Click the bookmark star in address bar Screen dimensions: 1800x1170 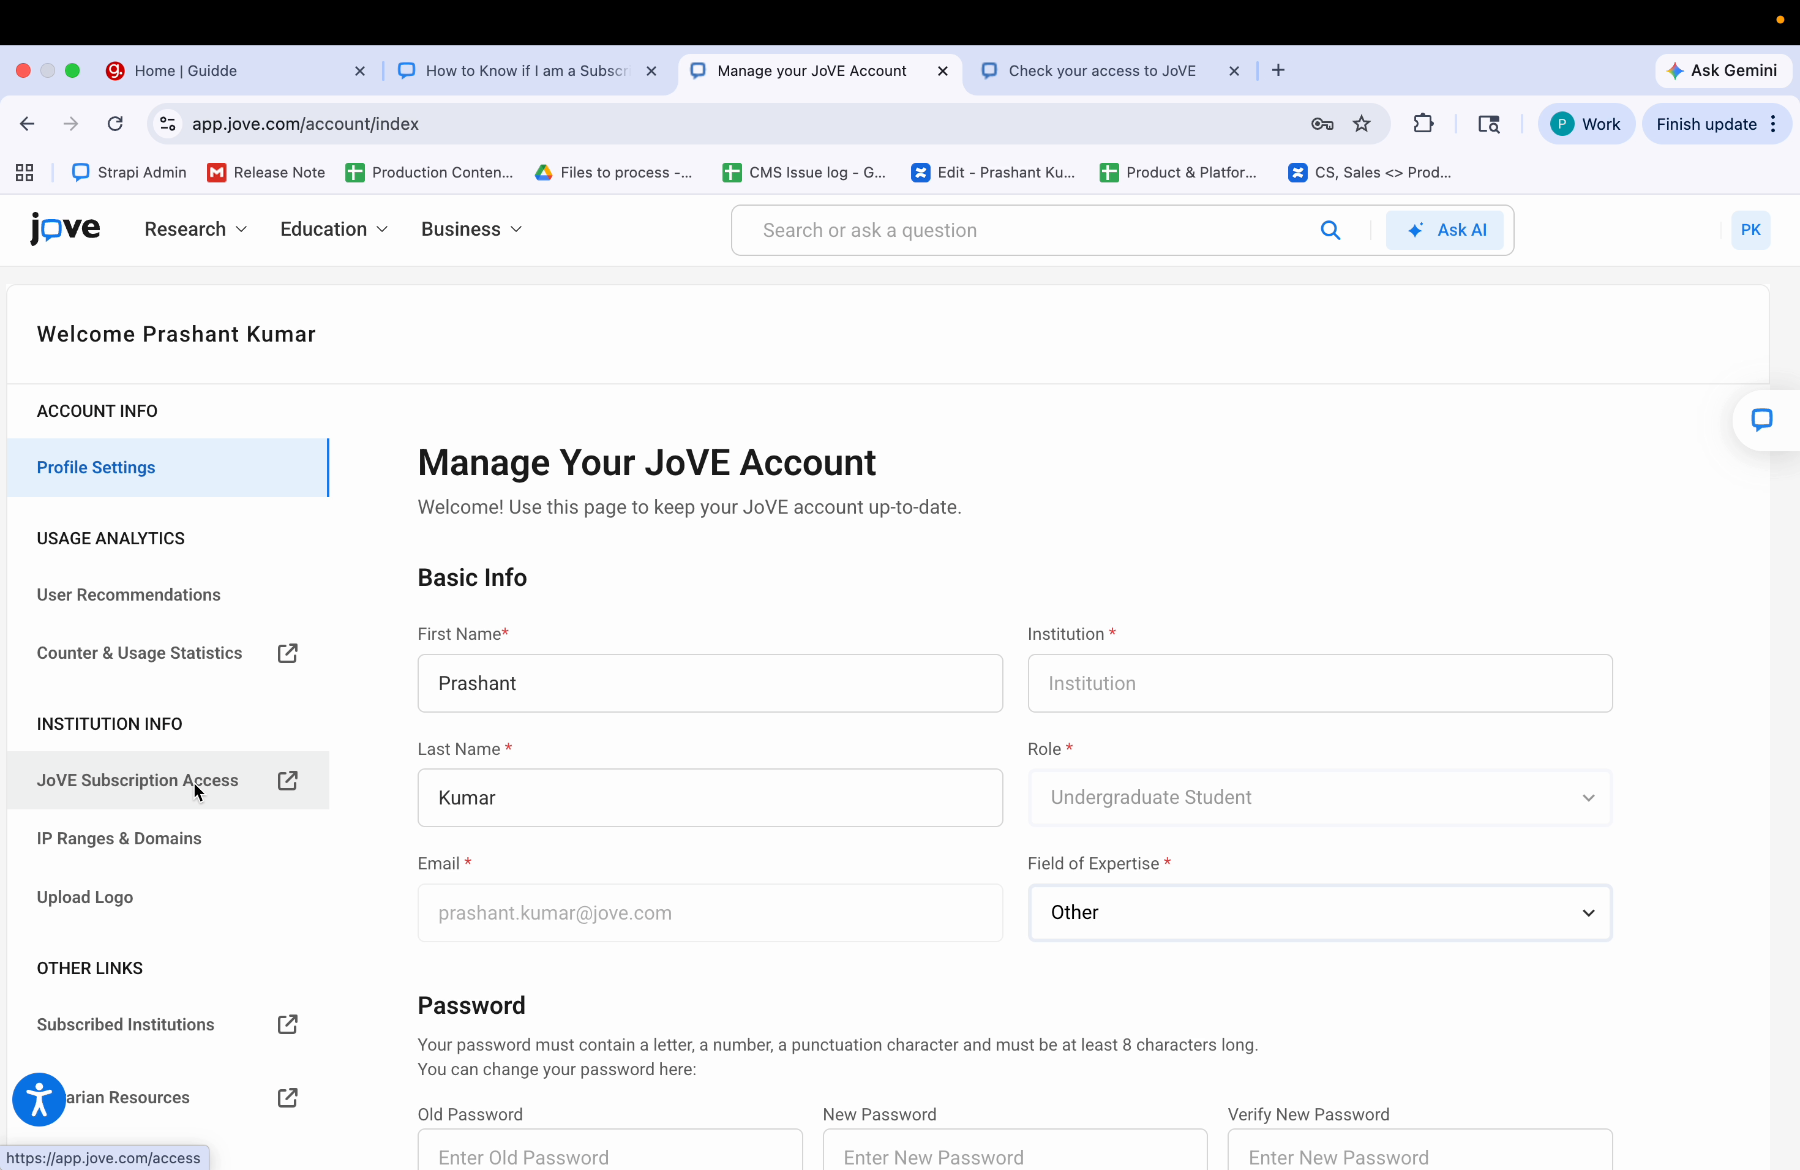point(1362,123)
